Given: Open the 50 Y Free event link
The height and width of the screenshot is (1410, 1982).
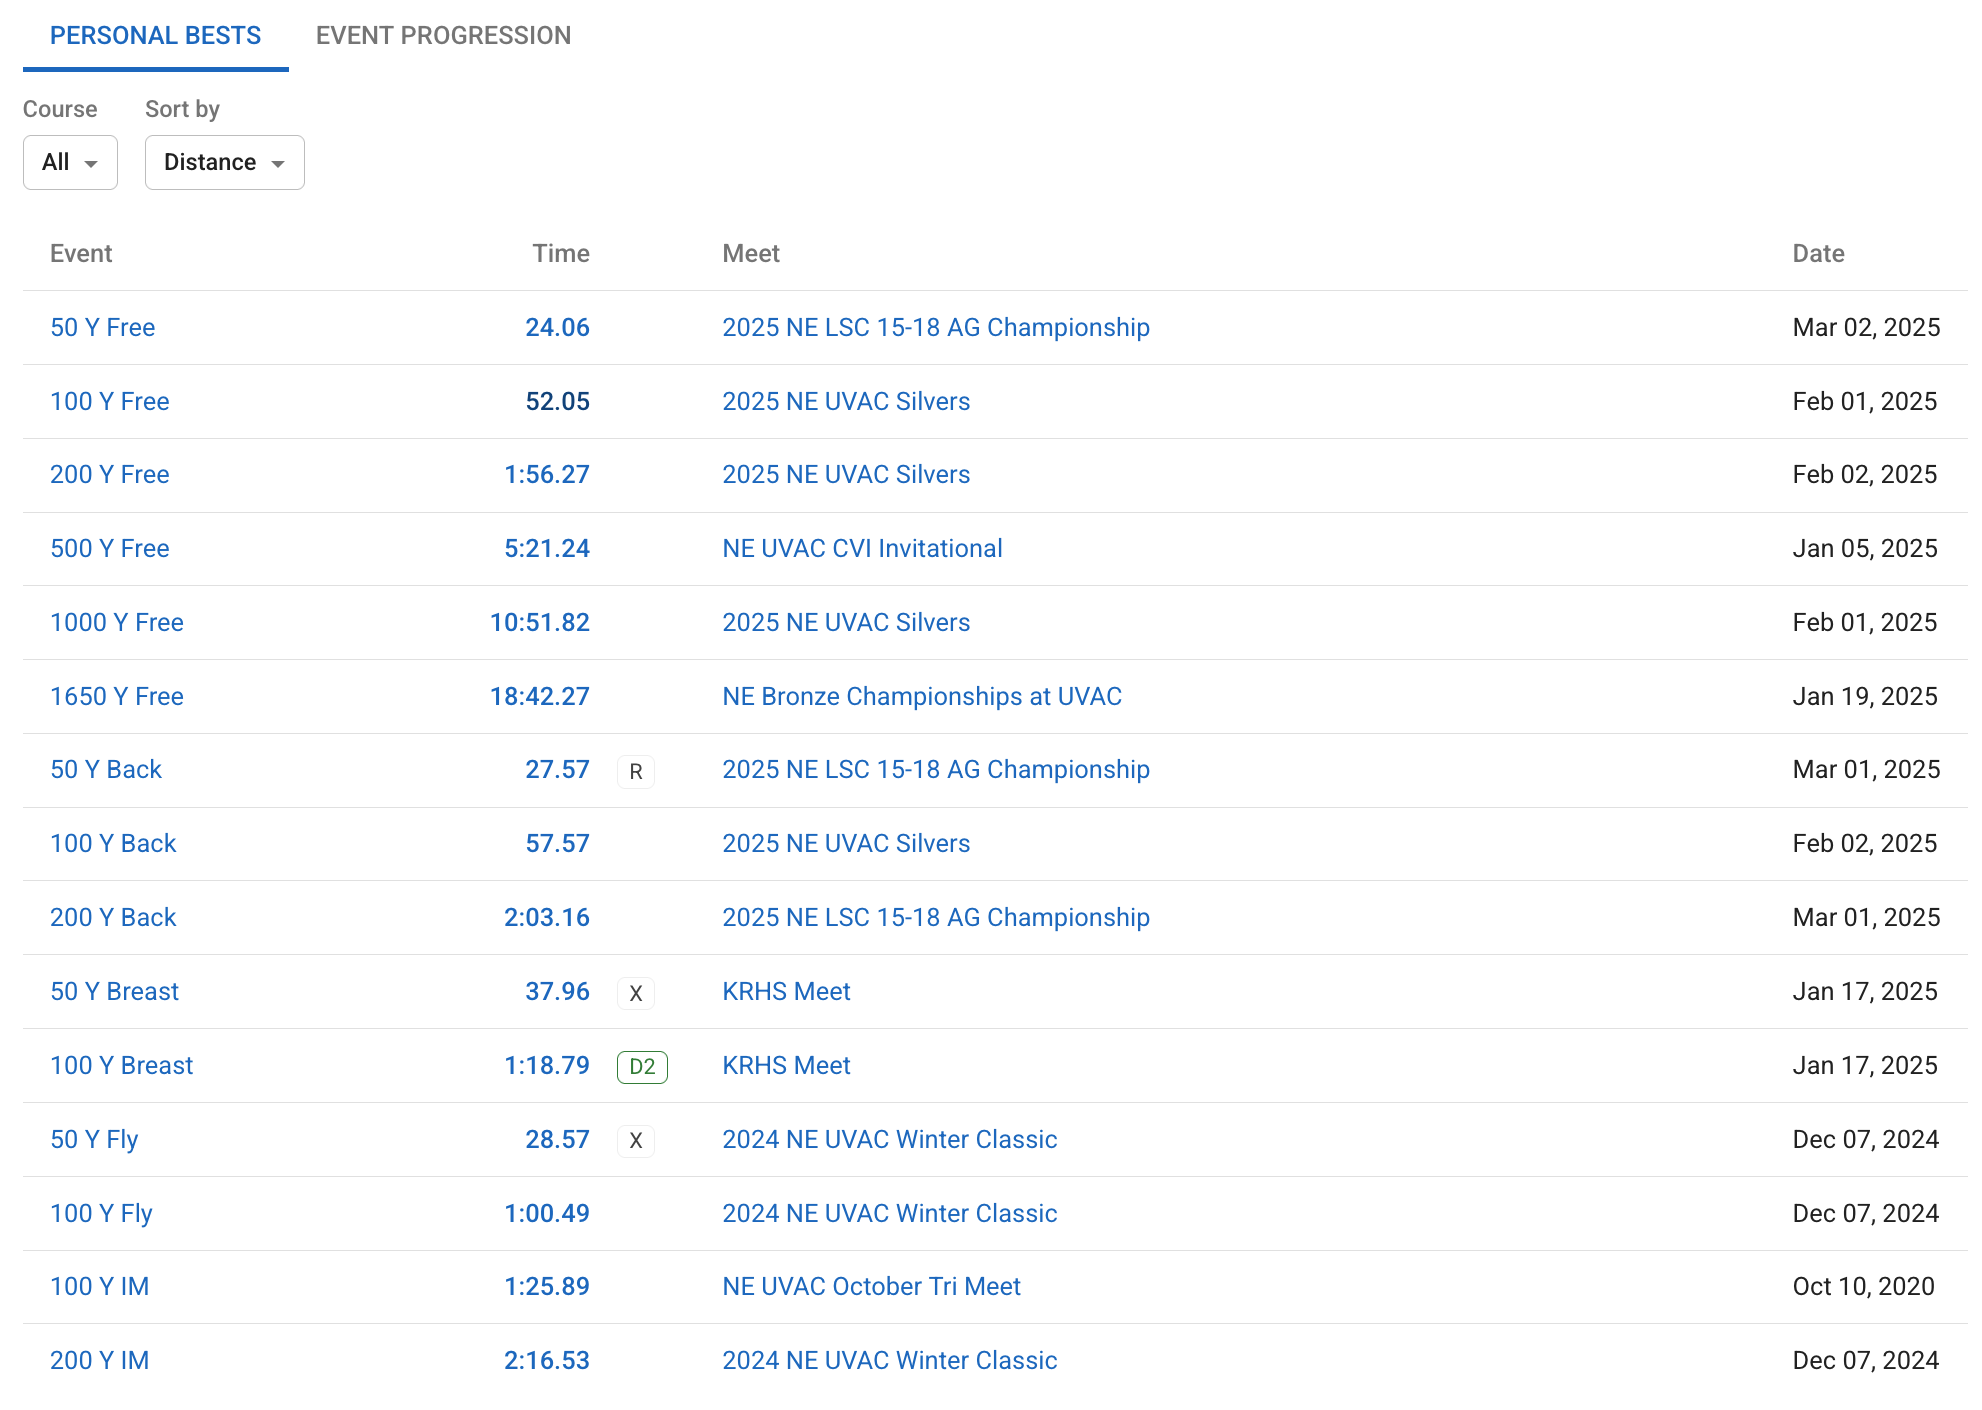Looking at the screenshot, I should pyautogui.click(x=102, y=328).
